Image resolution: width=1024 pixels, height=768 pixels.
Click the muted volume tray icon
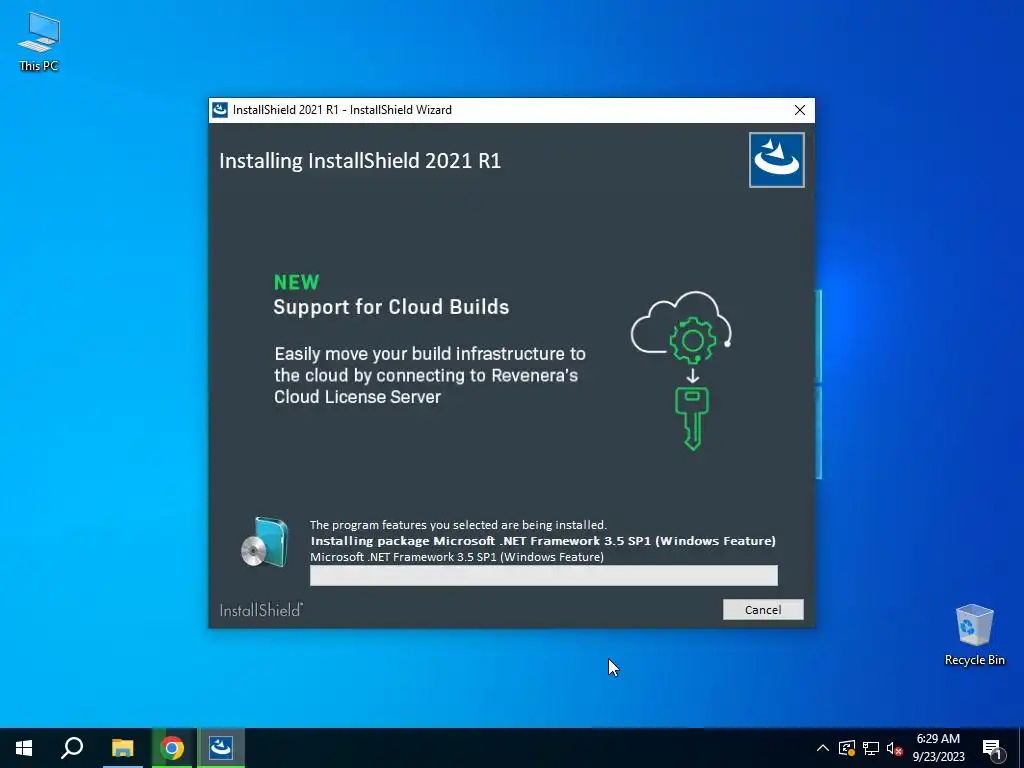pyautogui.click(x=894, y=748)
